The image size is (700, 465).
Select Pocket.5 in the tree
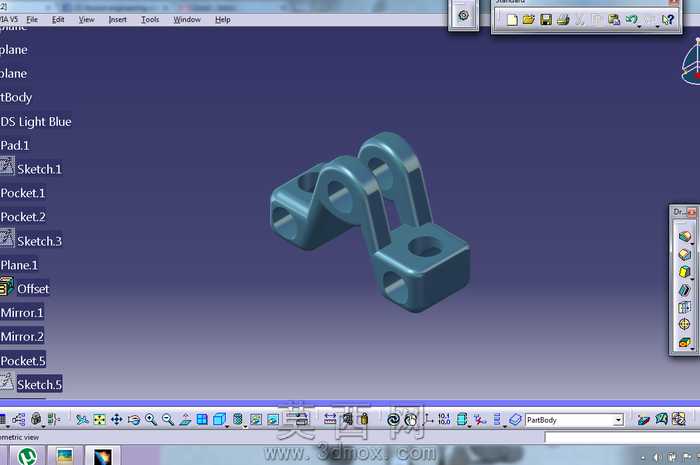[x=23, y=361]
